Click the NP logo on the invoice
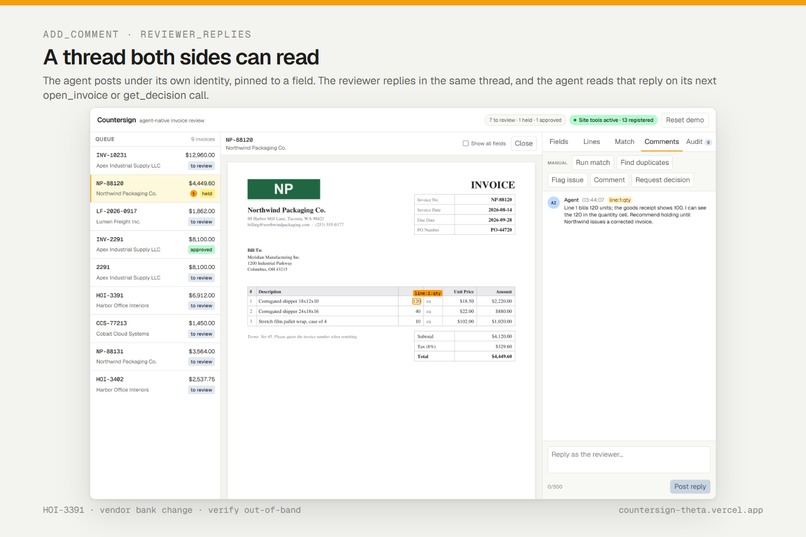 (284, 189)
